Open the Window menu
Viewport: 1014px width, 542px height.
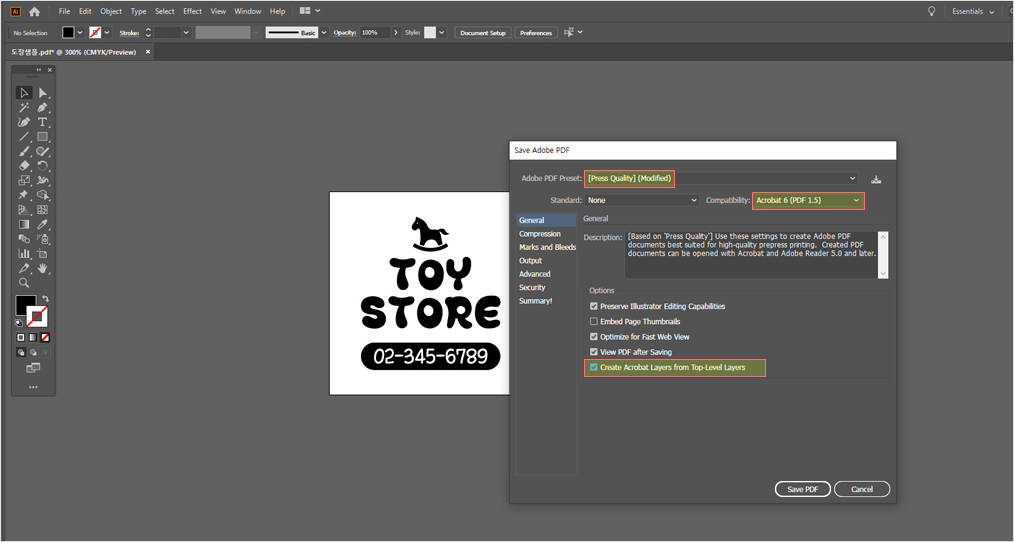248,11
